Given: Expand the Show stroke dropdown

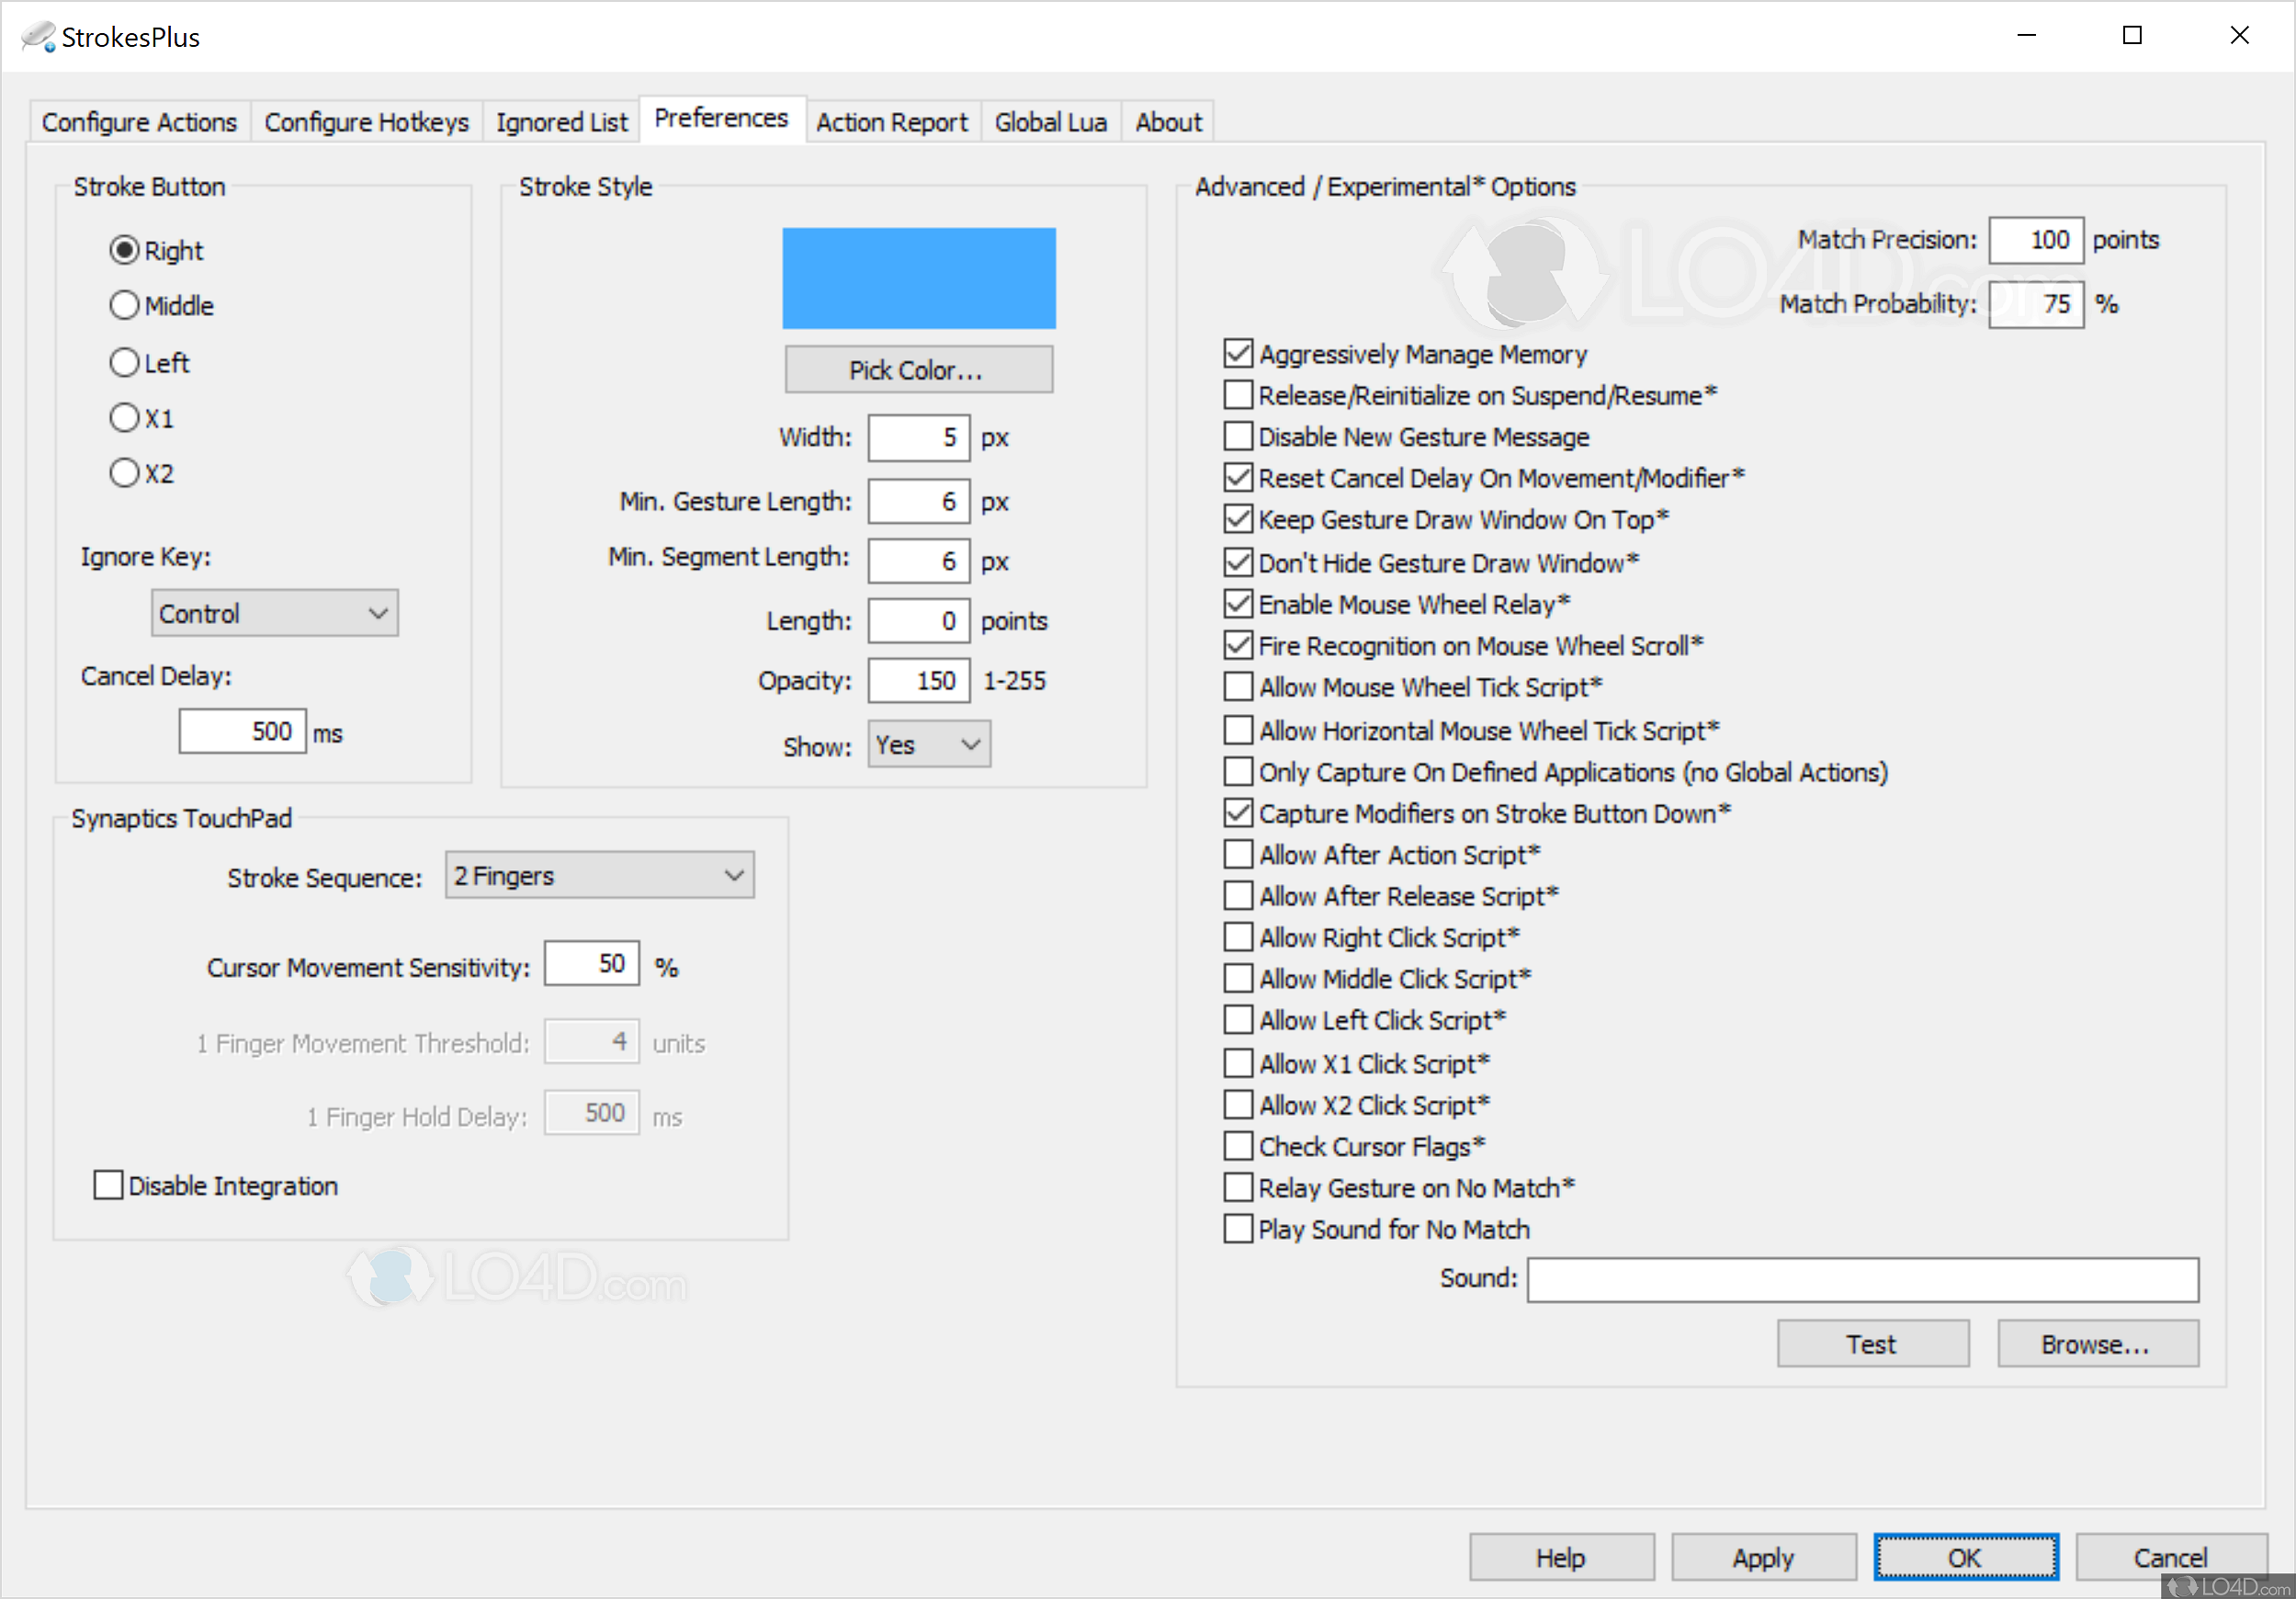Looking at the screenshot, I should [928, 745].
